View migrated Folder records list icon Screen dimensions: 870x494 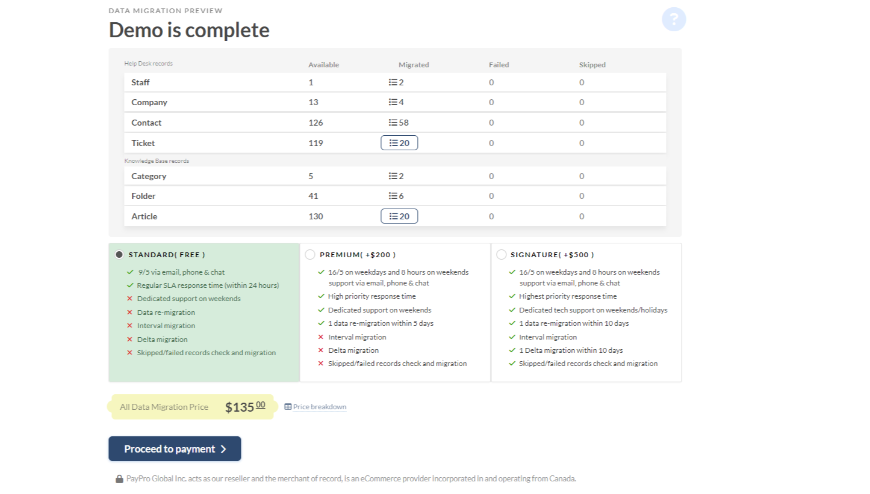(393, 196)
